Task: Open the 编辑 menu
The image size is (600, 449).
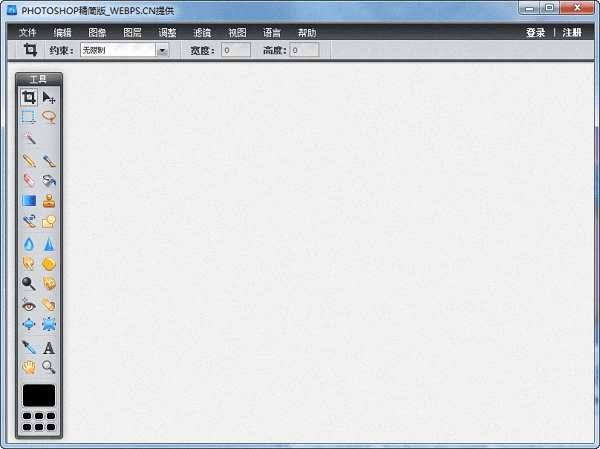Action: click(x=62, y=33)
